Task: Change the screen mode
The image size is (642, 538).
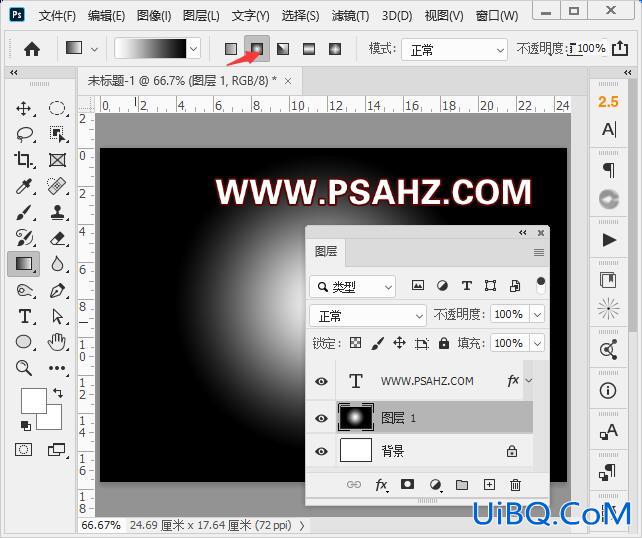Action: pyautogui.click(x=57, y=450)
